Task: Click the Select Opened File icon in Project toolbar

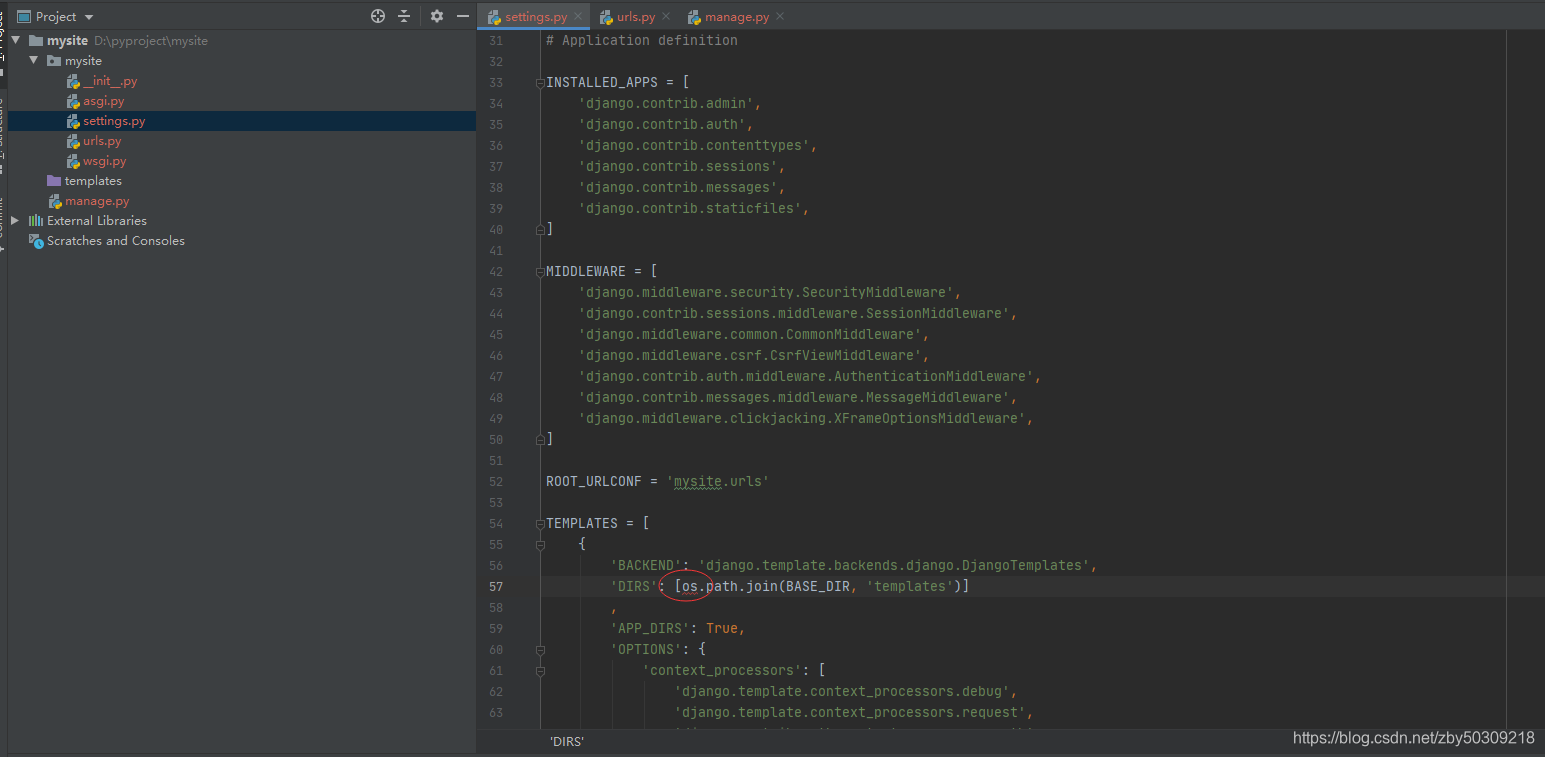Action: tap(377, 16)
